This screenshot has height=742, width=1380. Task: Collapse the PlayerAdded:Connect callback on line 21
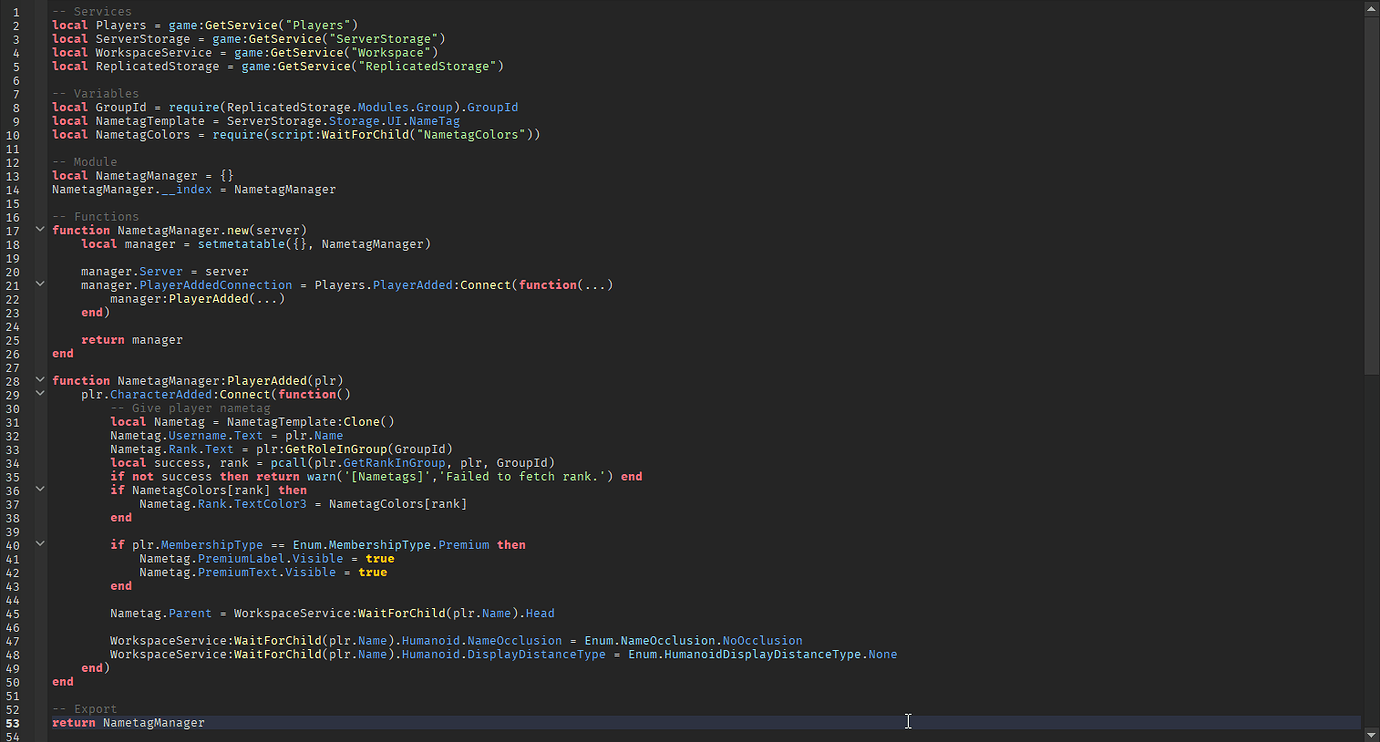pos(40,284)
